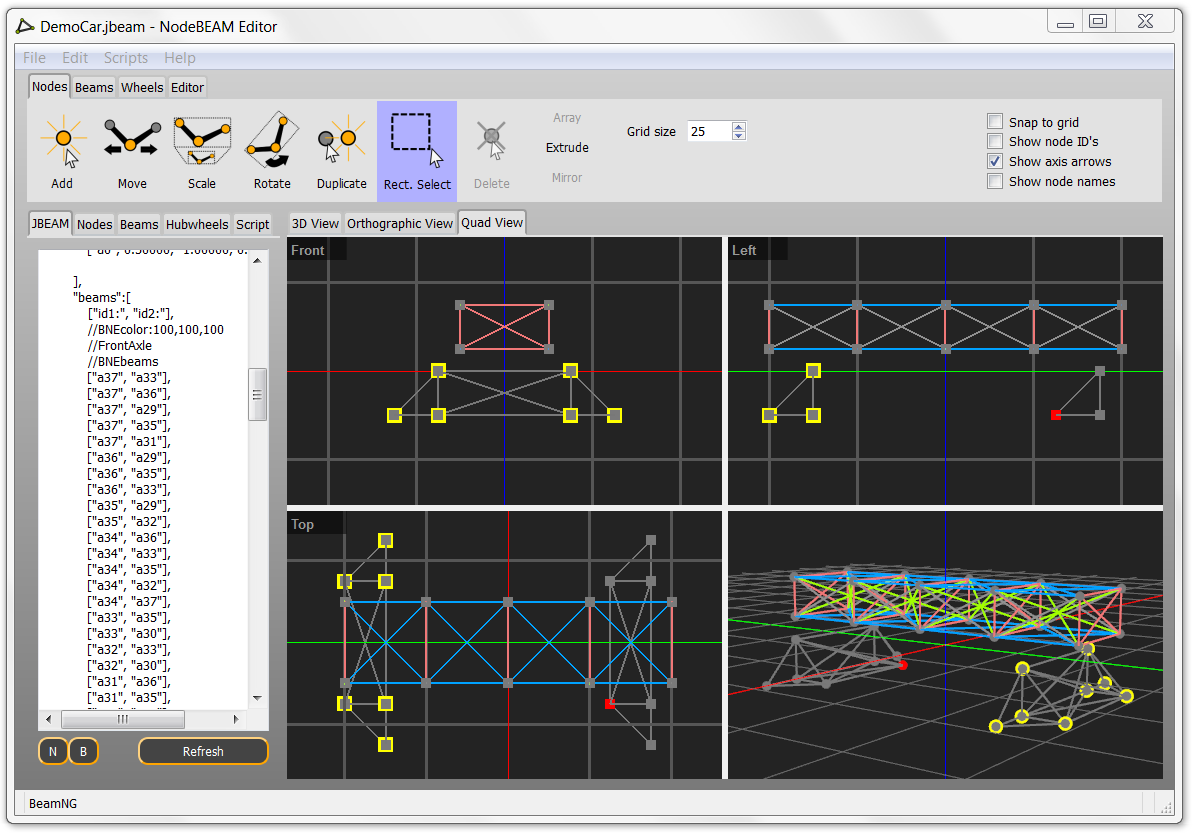Open the JBEAM side panel tab

pyautogui.click(x=50, y=224)
